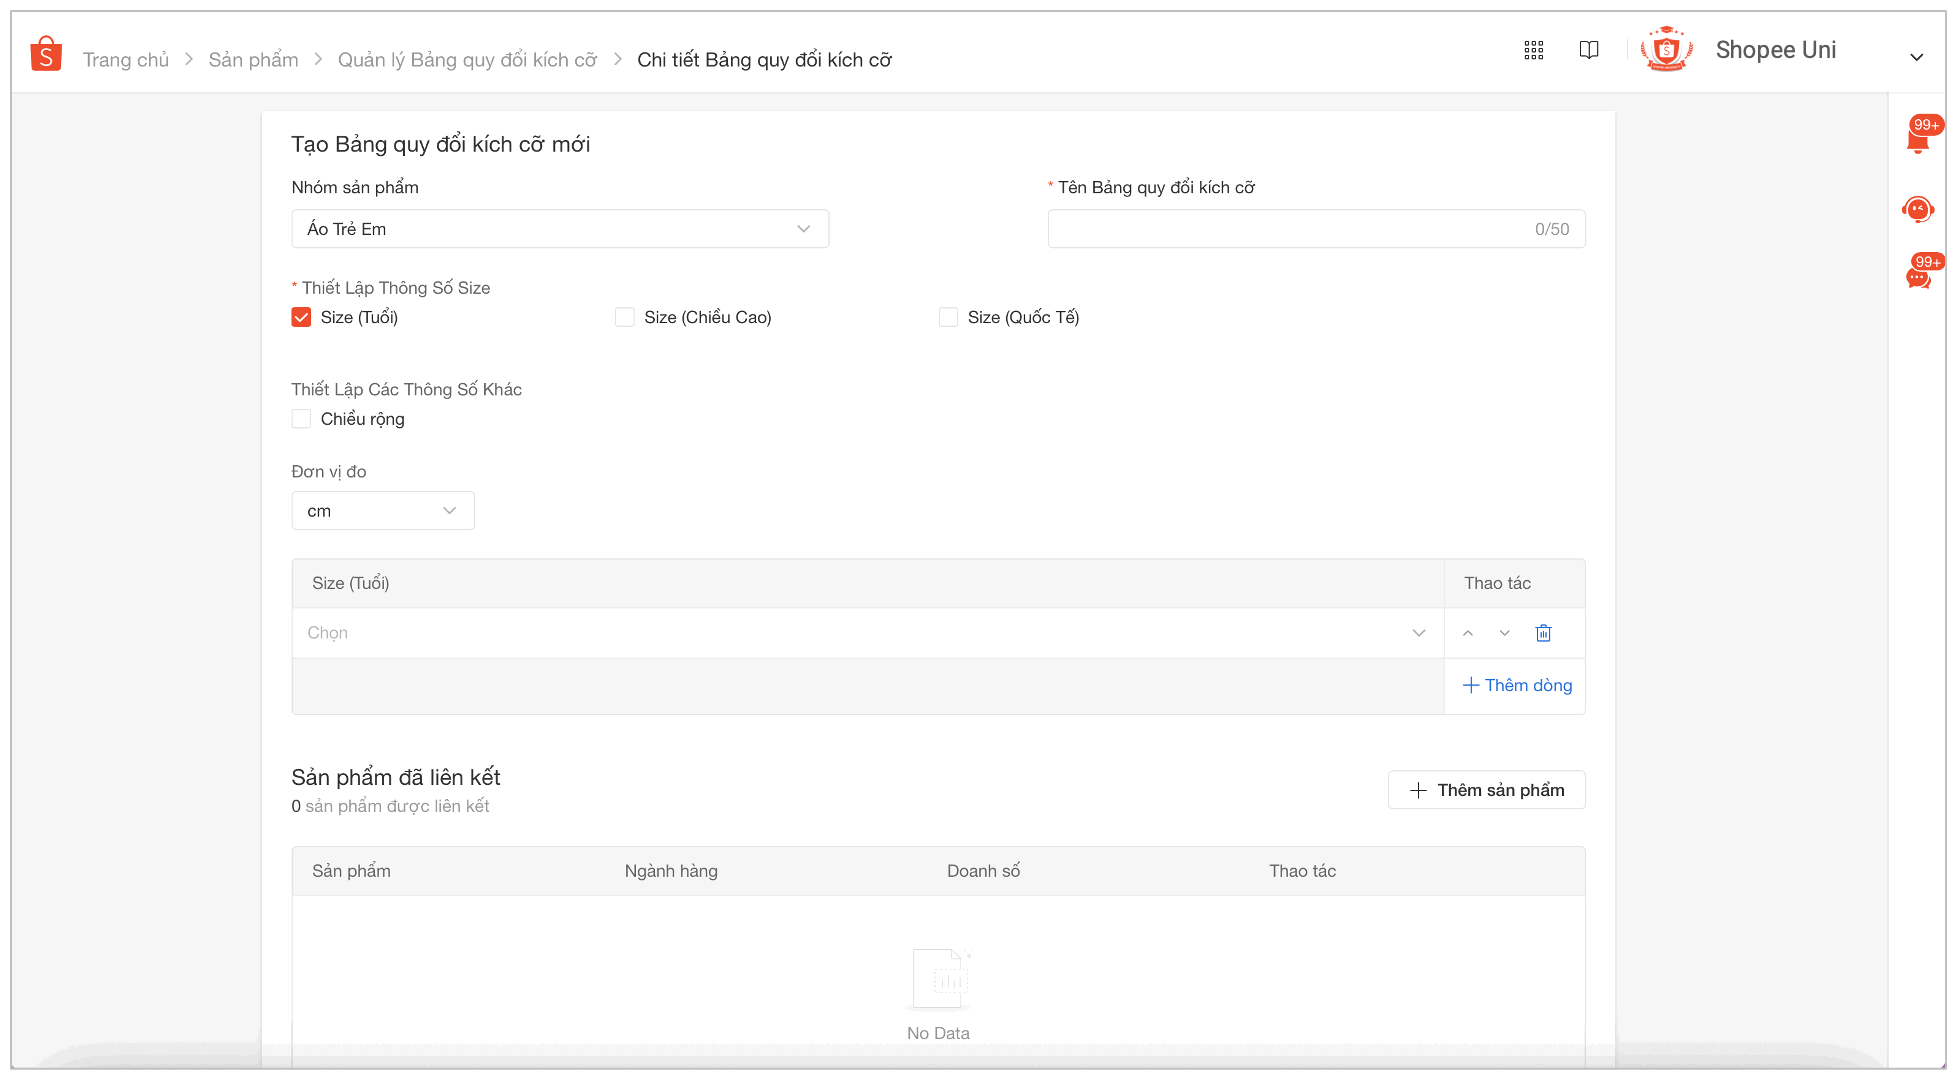Delete the size row with trash icon
This screenshot has width=1957, height=1080.
point(1543,633)
